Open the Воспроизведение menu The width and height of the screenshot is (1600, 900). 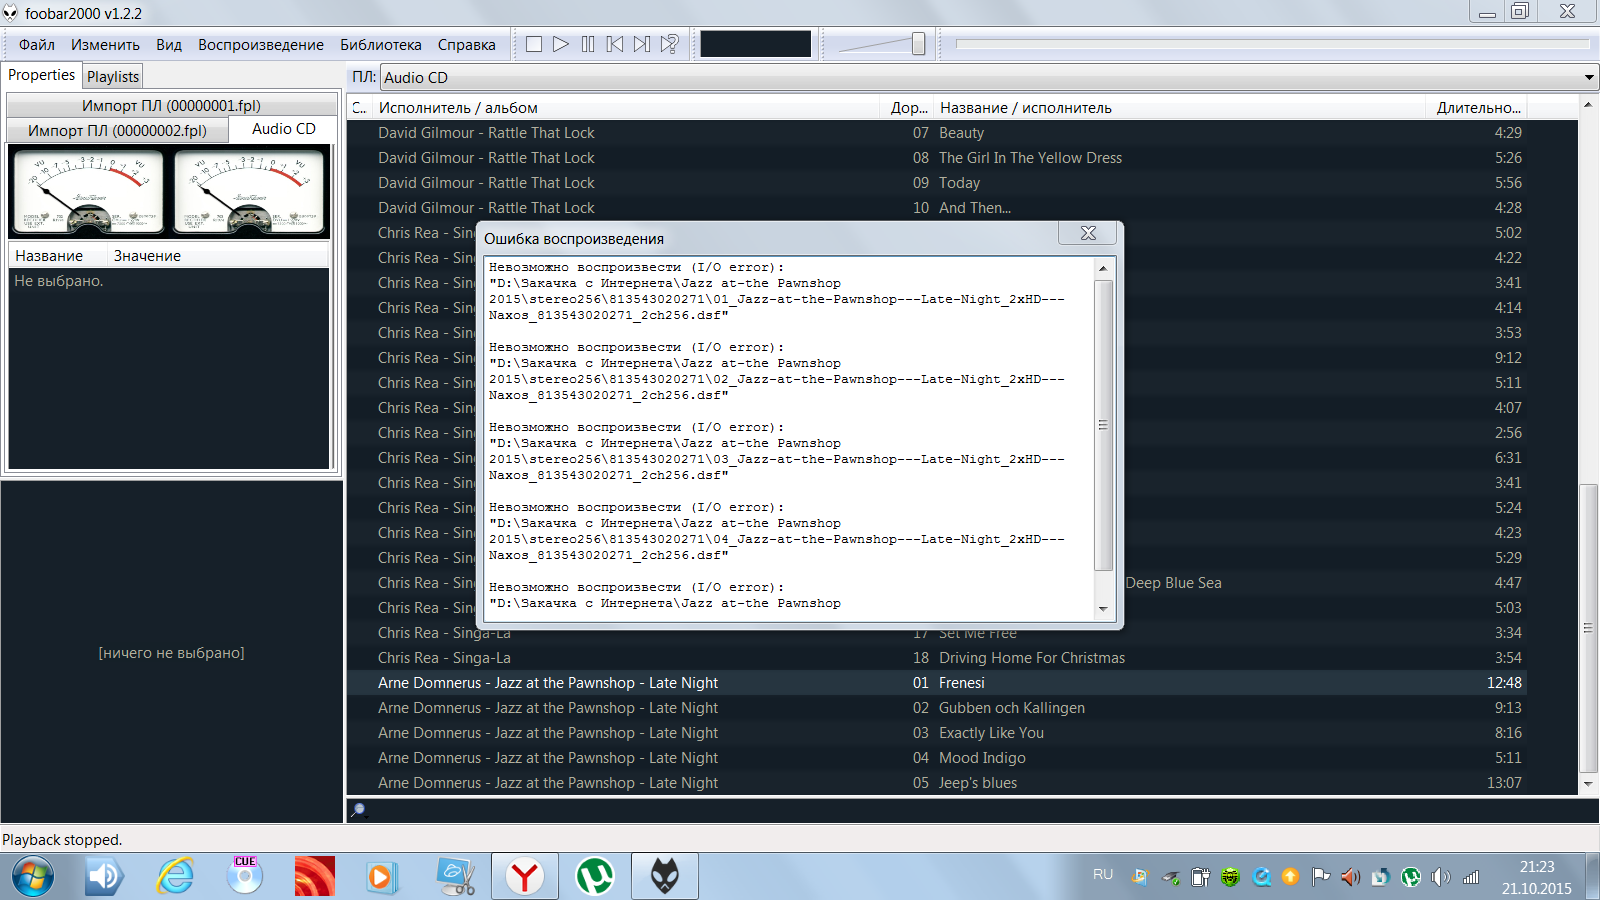point(261,45)
